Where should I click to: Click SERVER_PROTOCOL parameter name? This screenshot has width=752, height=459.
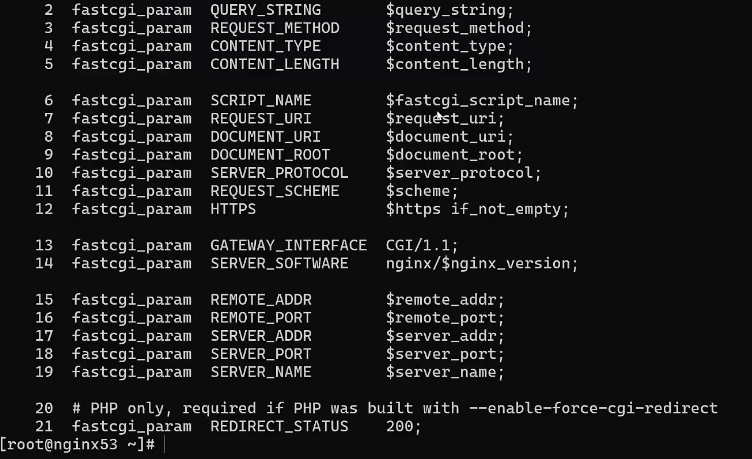click(279, 173)
